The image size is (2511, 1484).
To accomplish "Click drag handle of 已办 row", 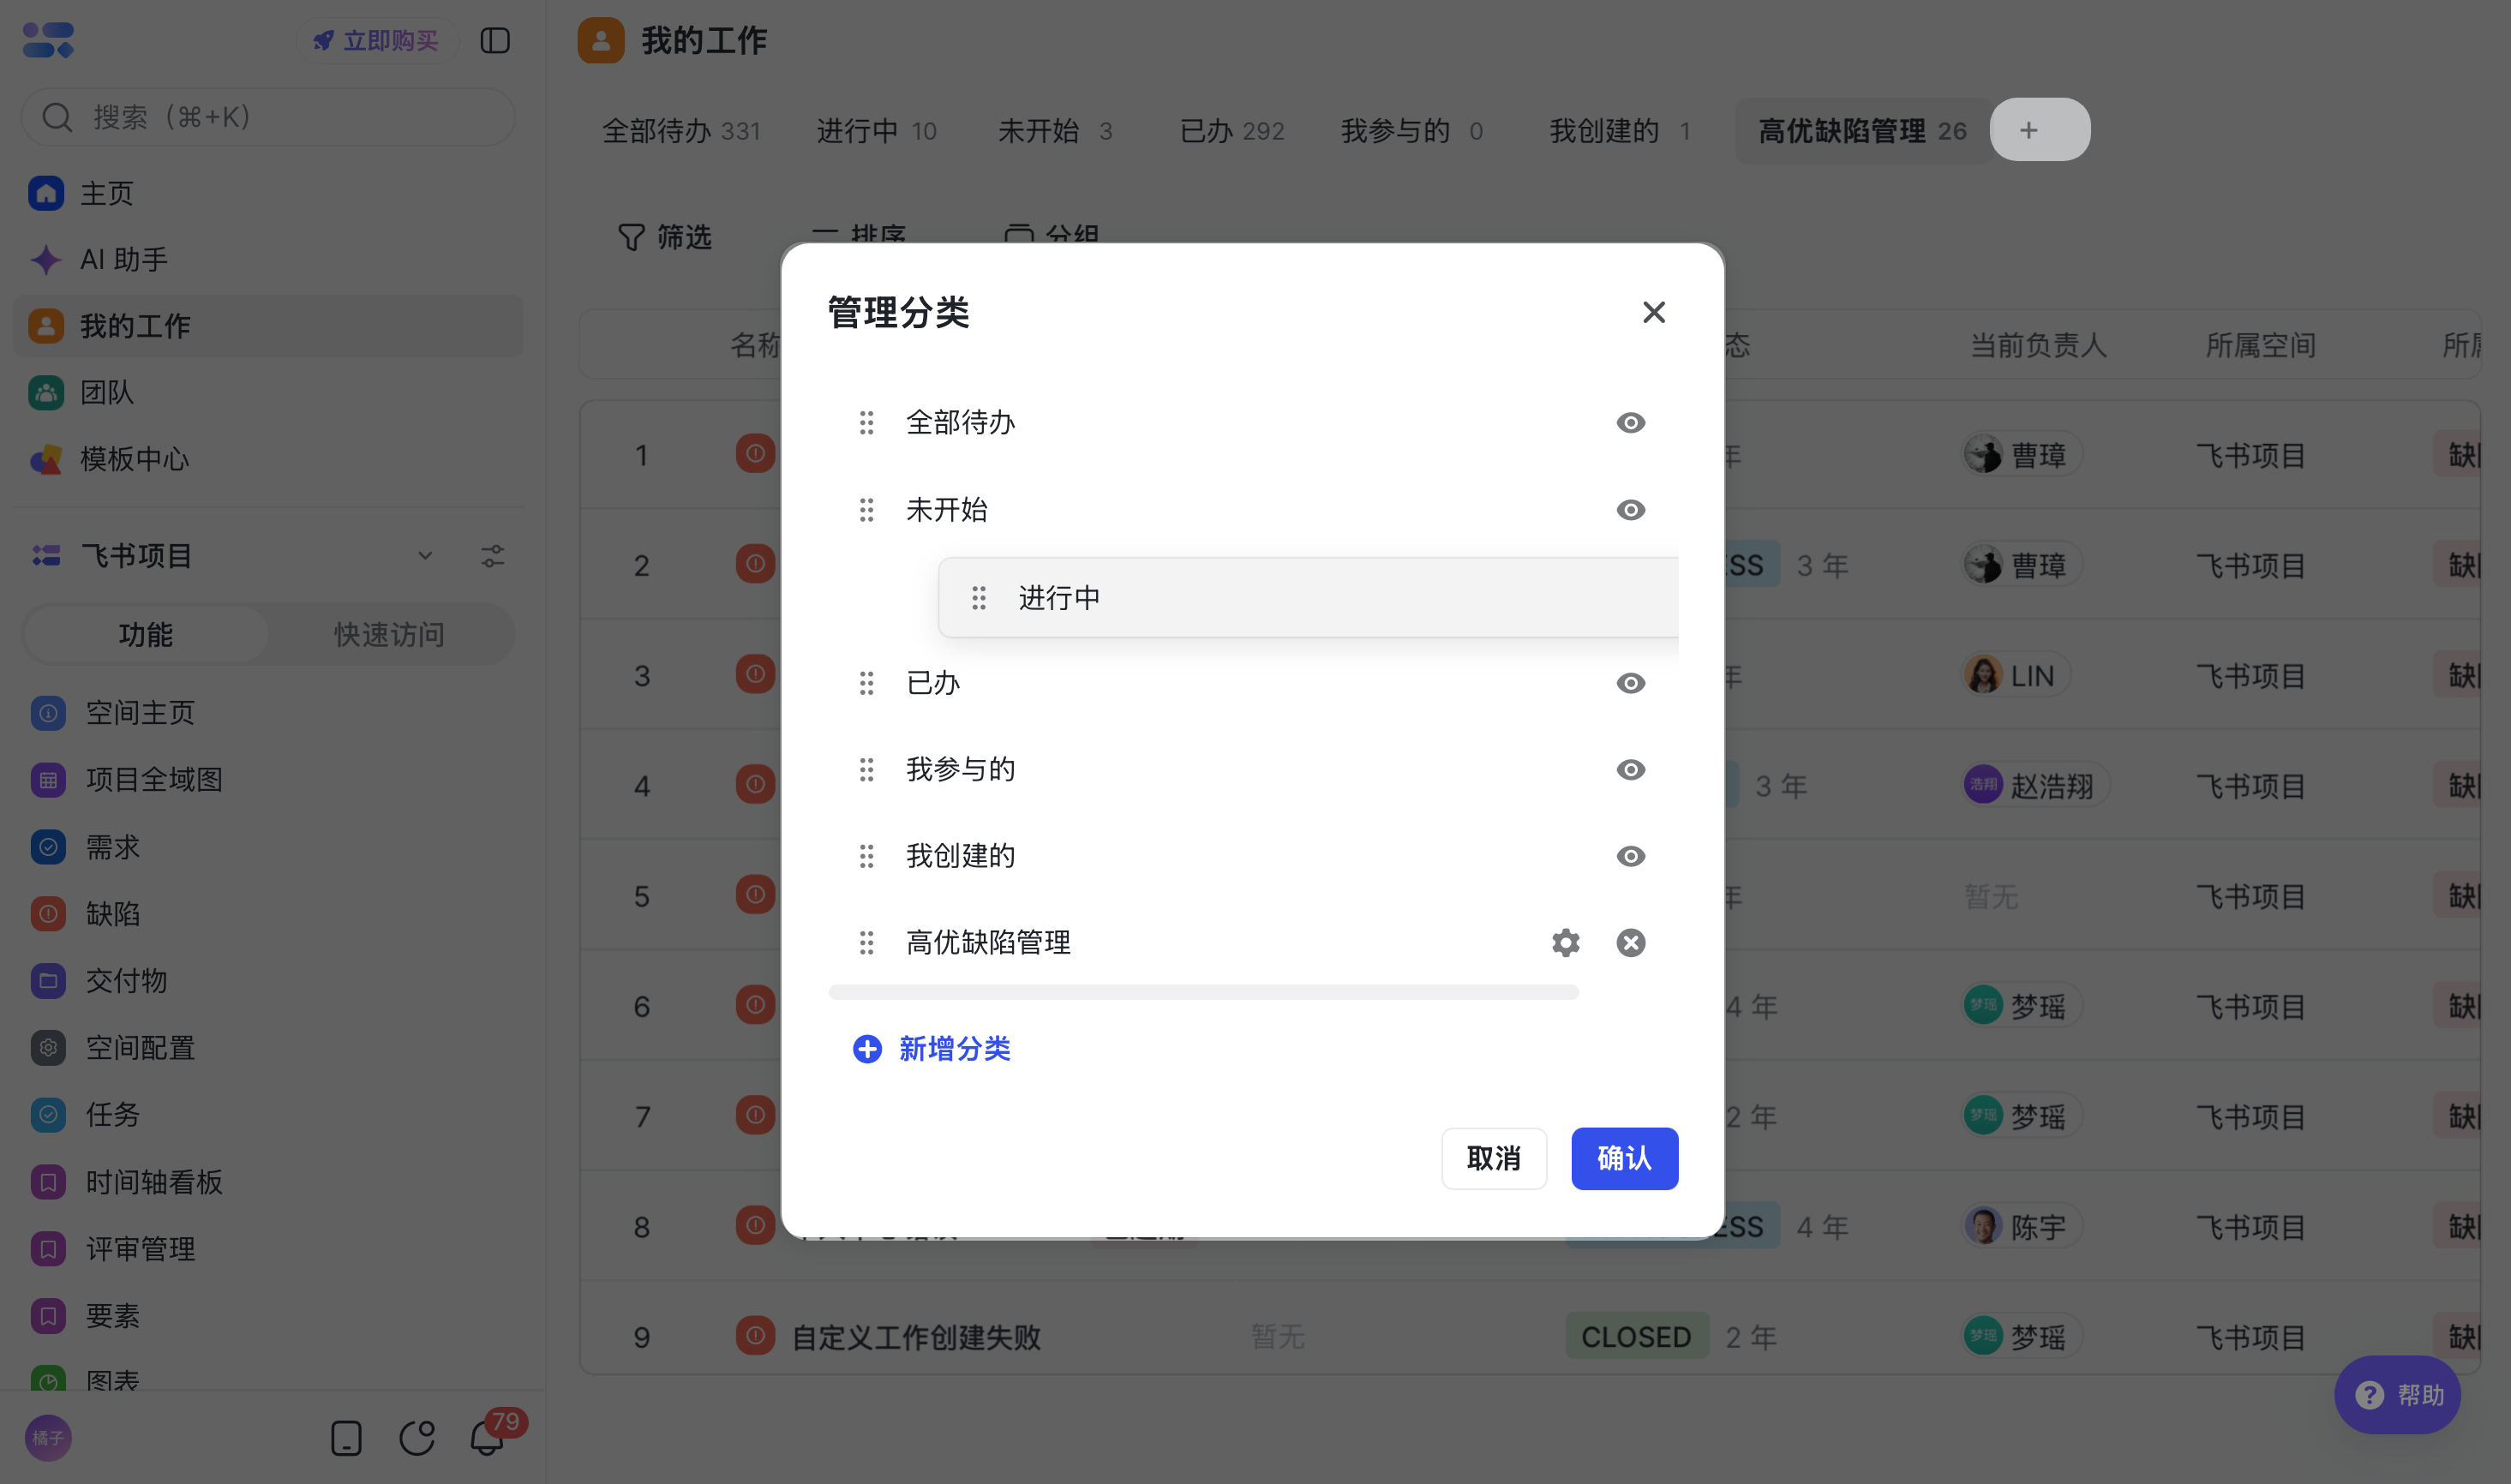I will pos(866,683).
